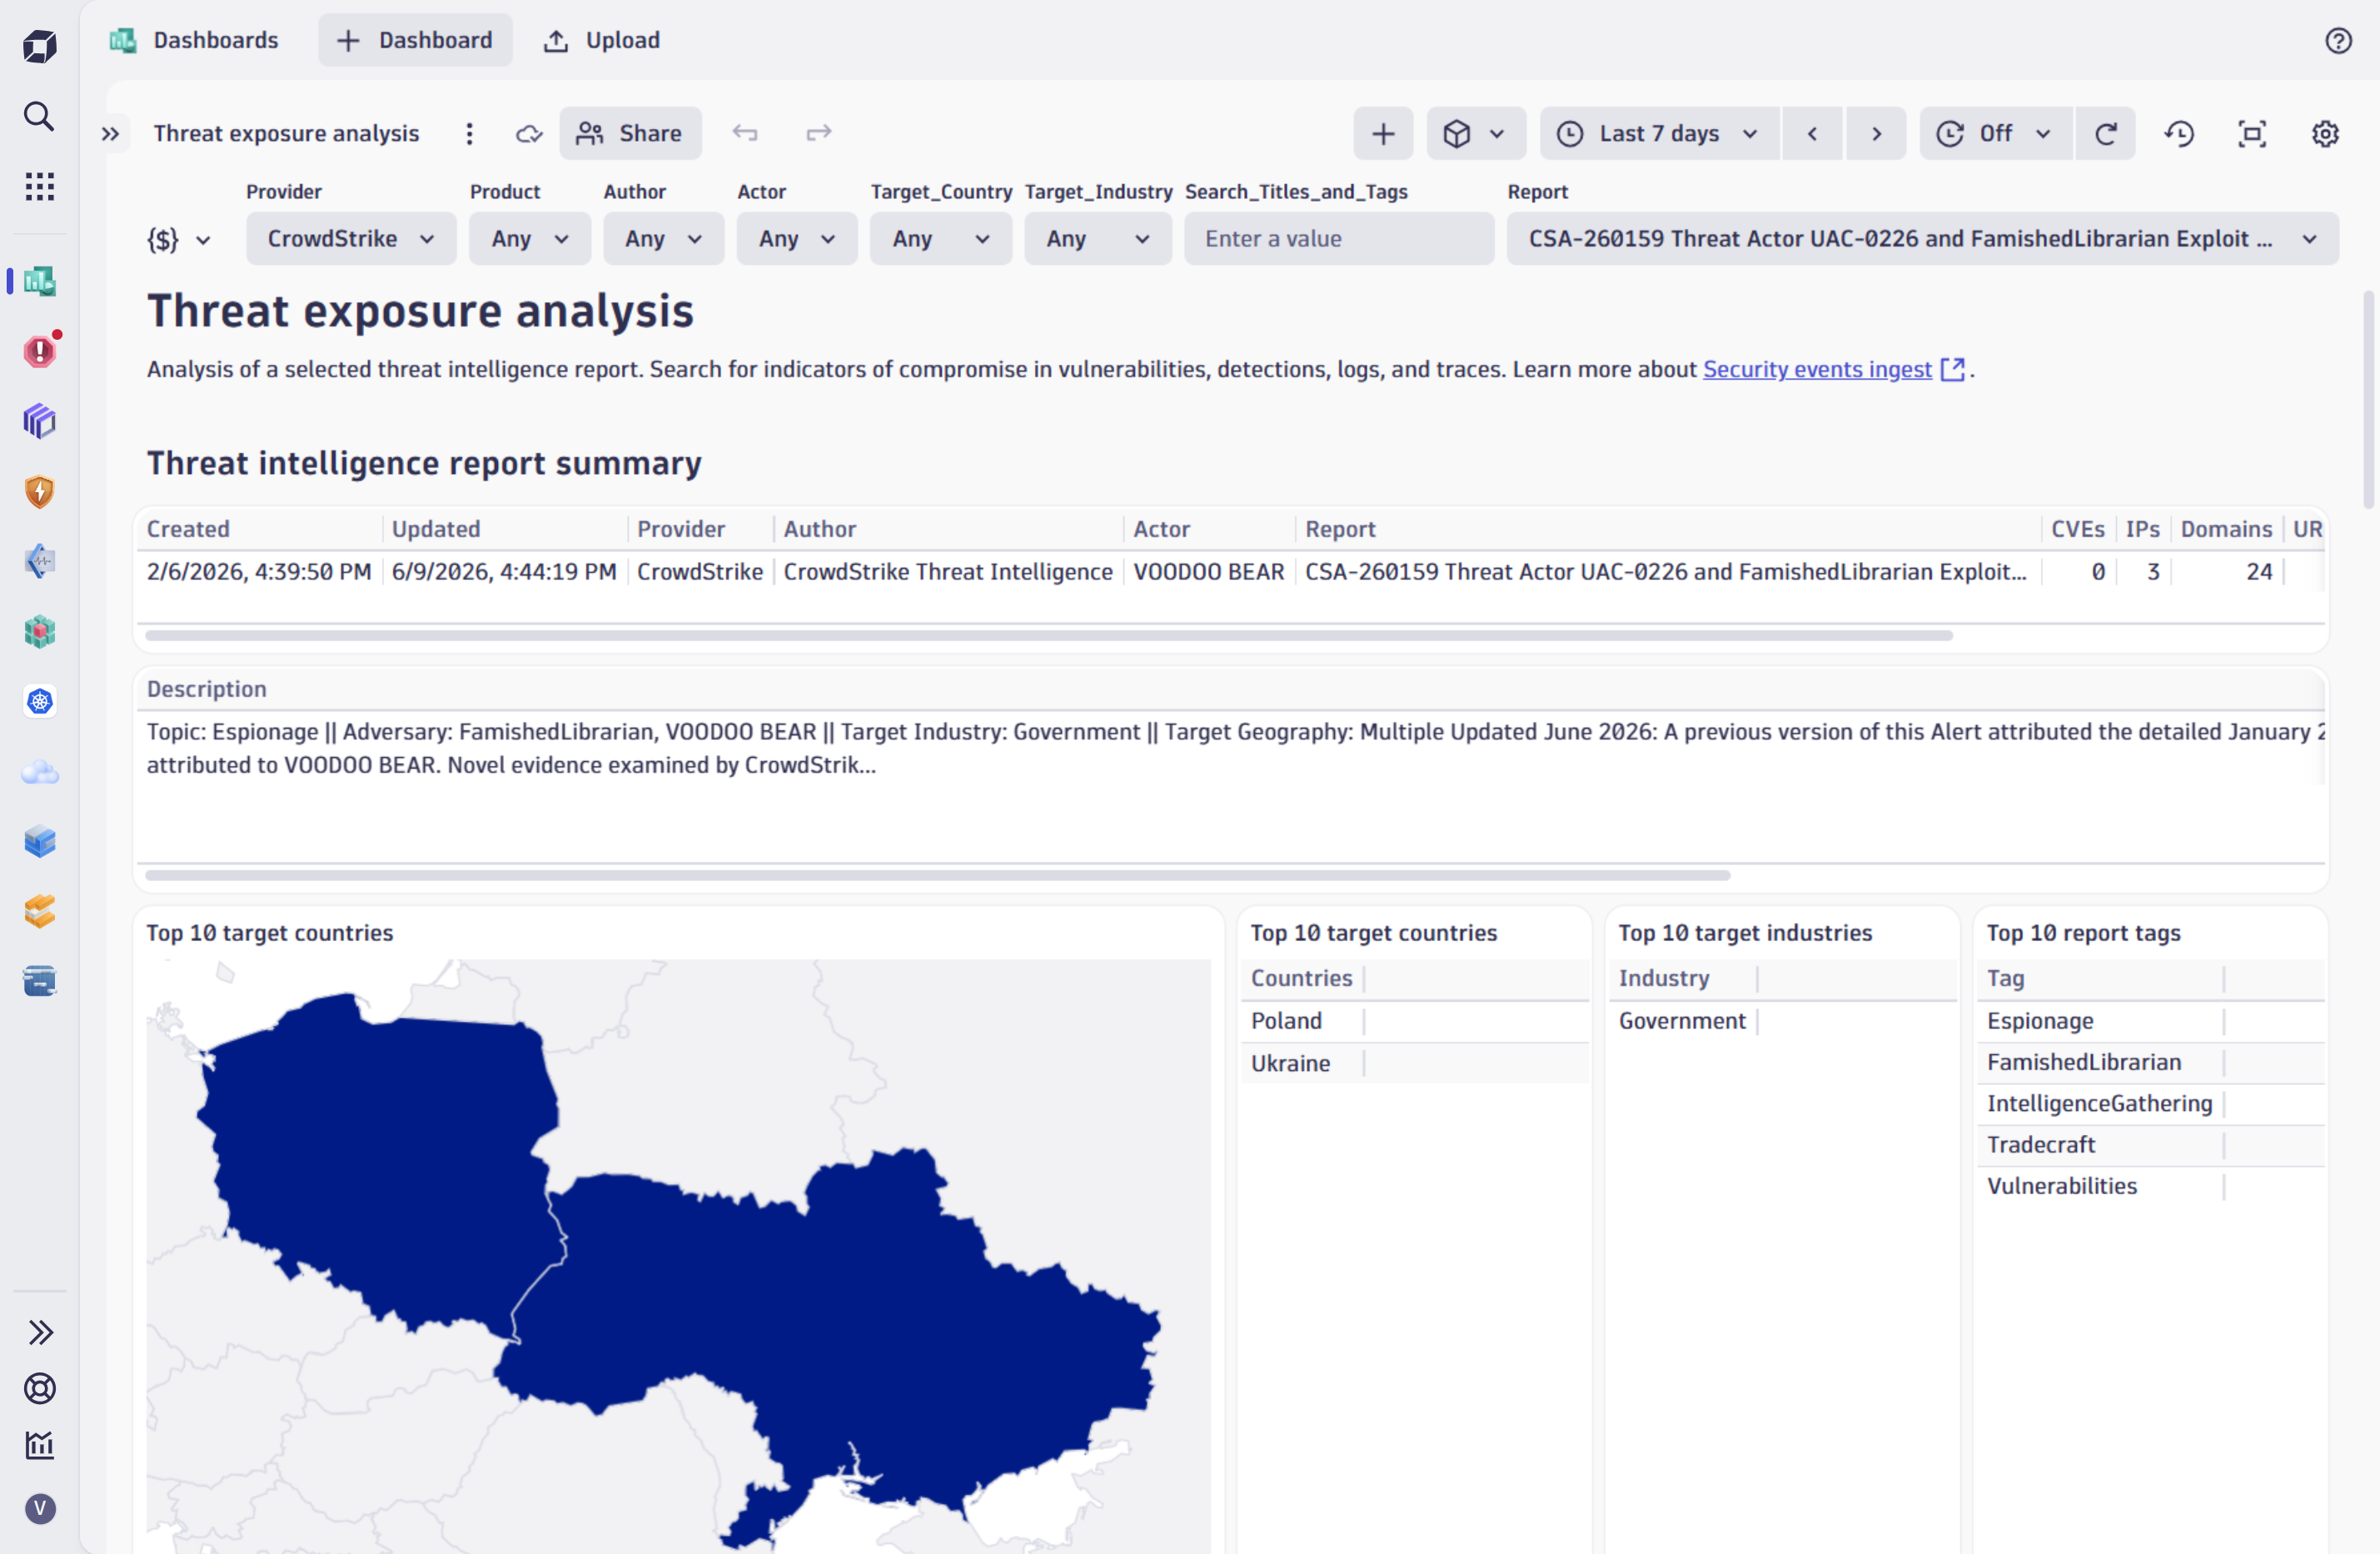Open the support lifebuoy icon
The width and height of the screenshot is (2380, 1554).
tap(39, 1388)
